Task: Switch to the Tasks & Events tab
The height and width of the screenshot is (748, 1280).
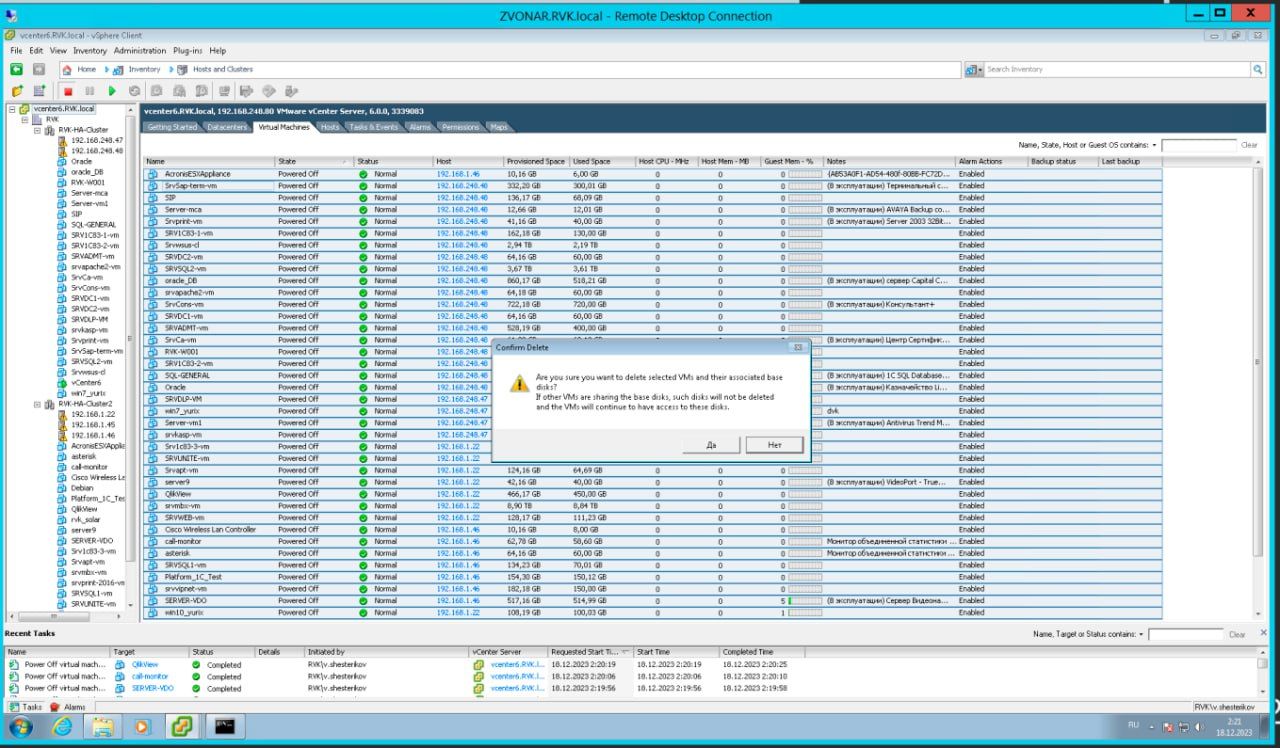Action: pos(373,127)
